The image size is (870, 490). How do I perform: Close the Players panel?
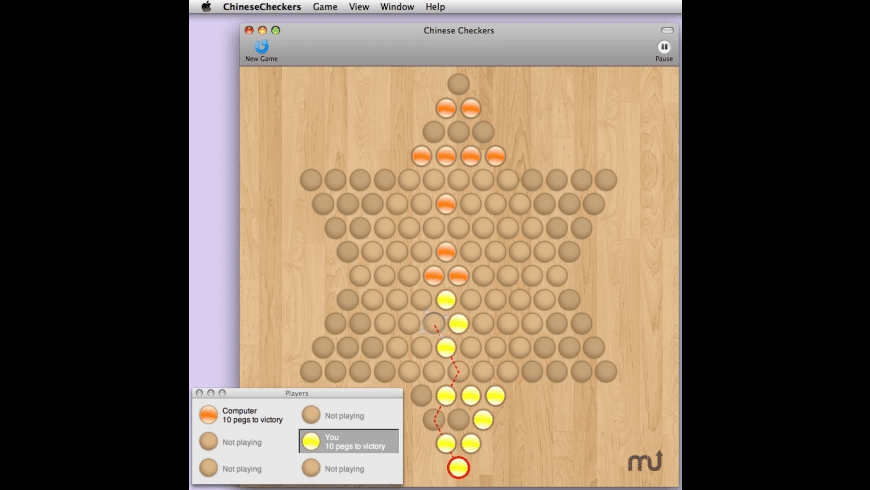199,393
